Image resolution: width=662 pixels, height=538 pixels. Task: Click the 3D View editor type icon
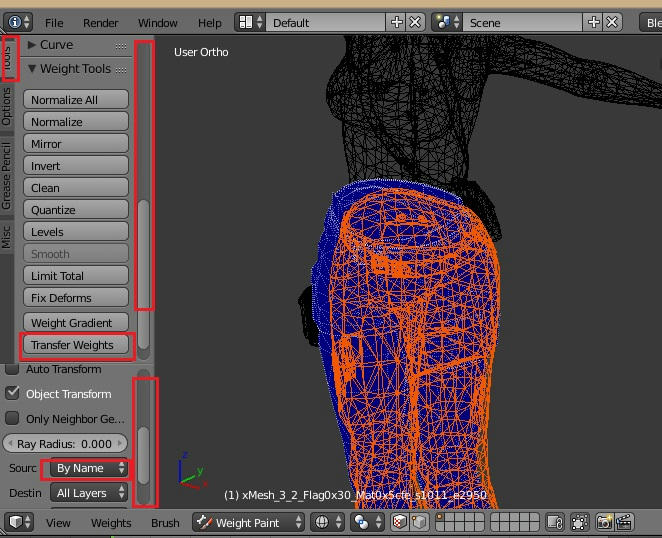[19, 522]
